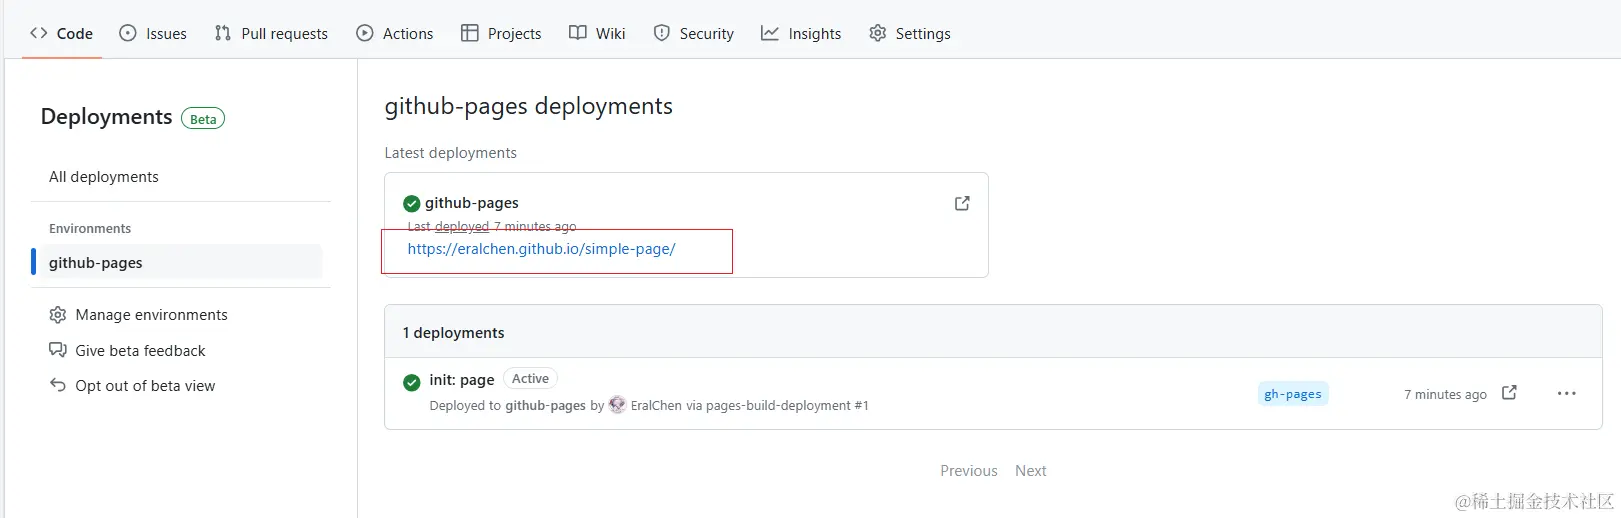
Task: Go to the Actions tab
Action: pos(395,33)
